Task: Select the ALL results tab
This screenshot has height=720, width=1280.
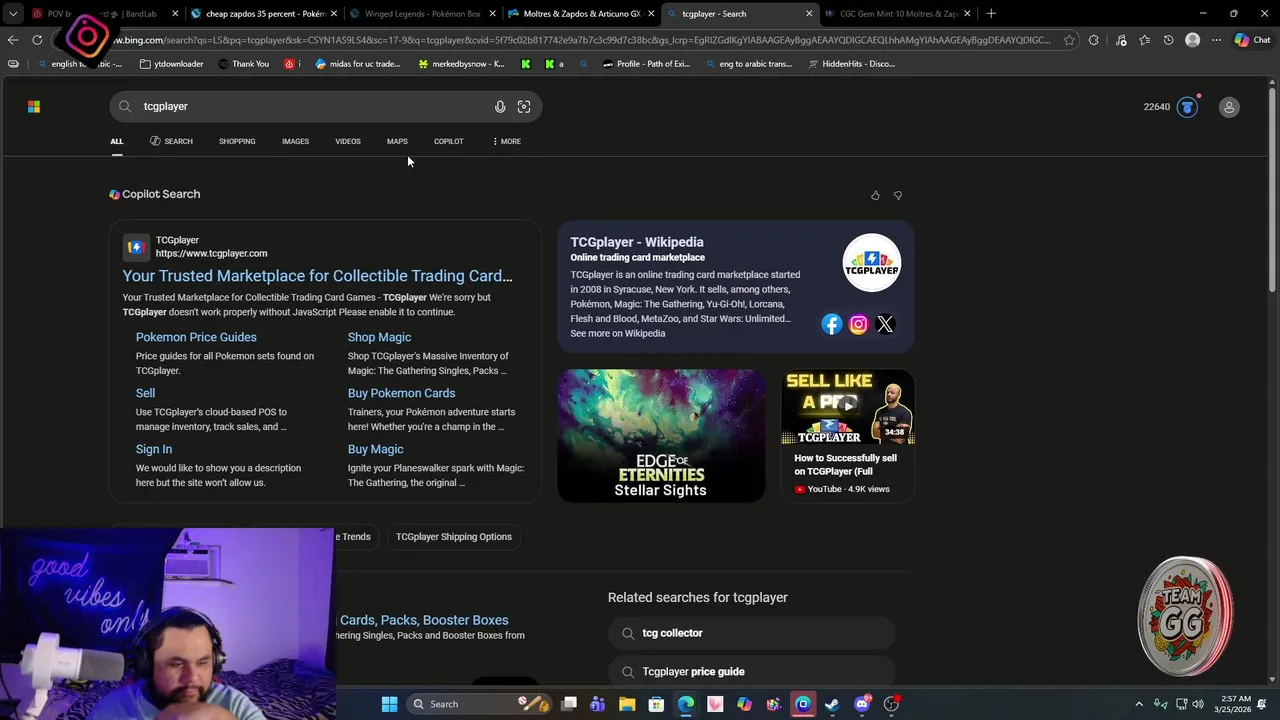Action: point(117,141)
